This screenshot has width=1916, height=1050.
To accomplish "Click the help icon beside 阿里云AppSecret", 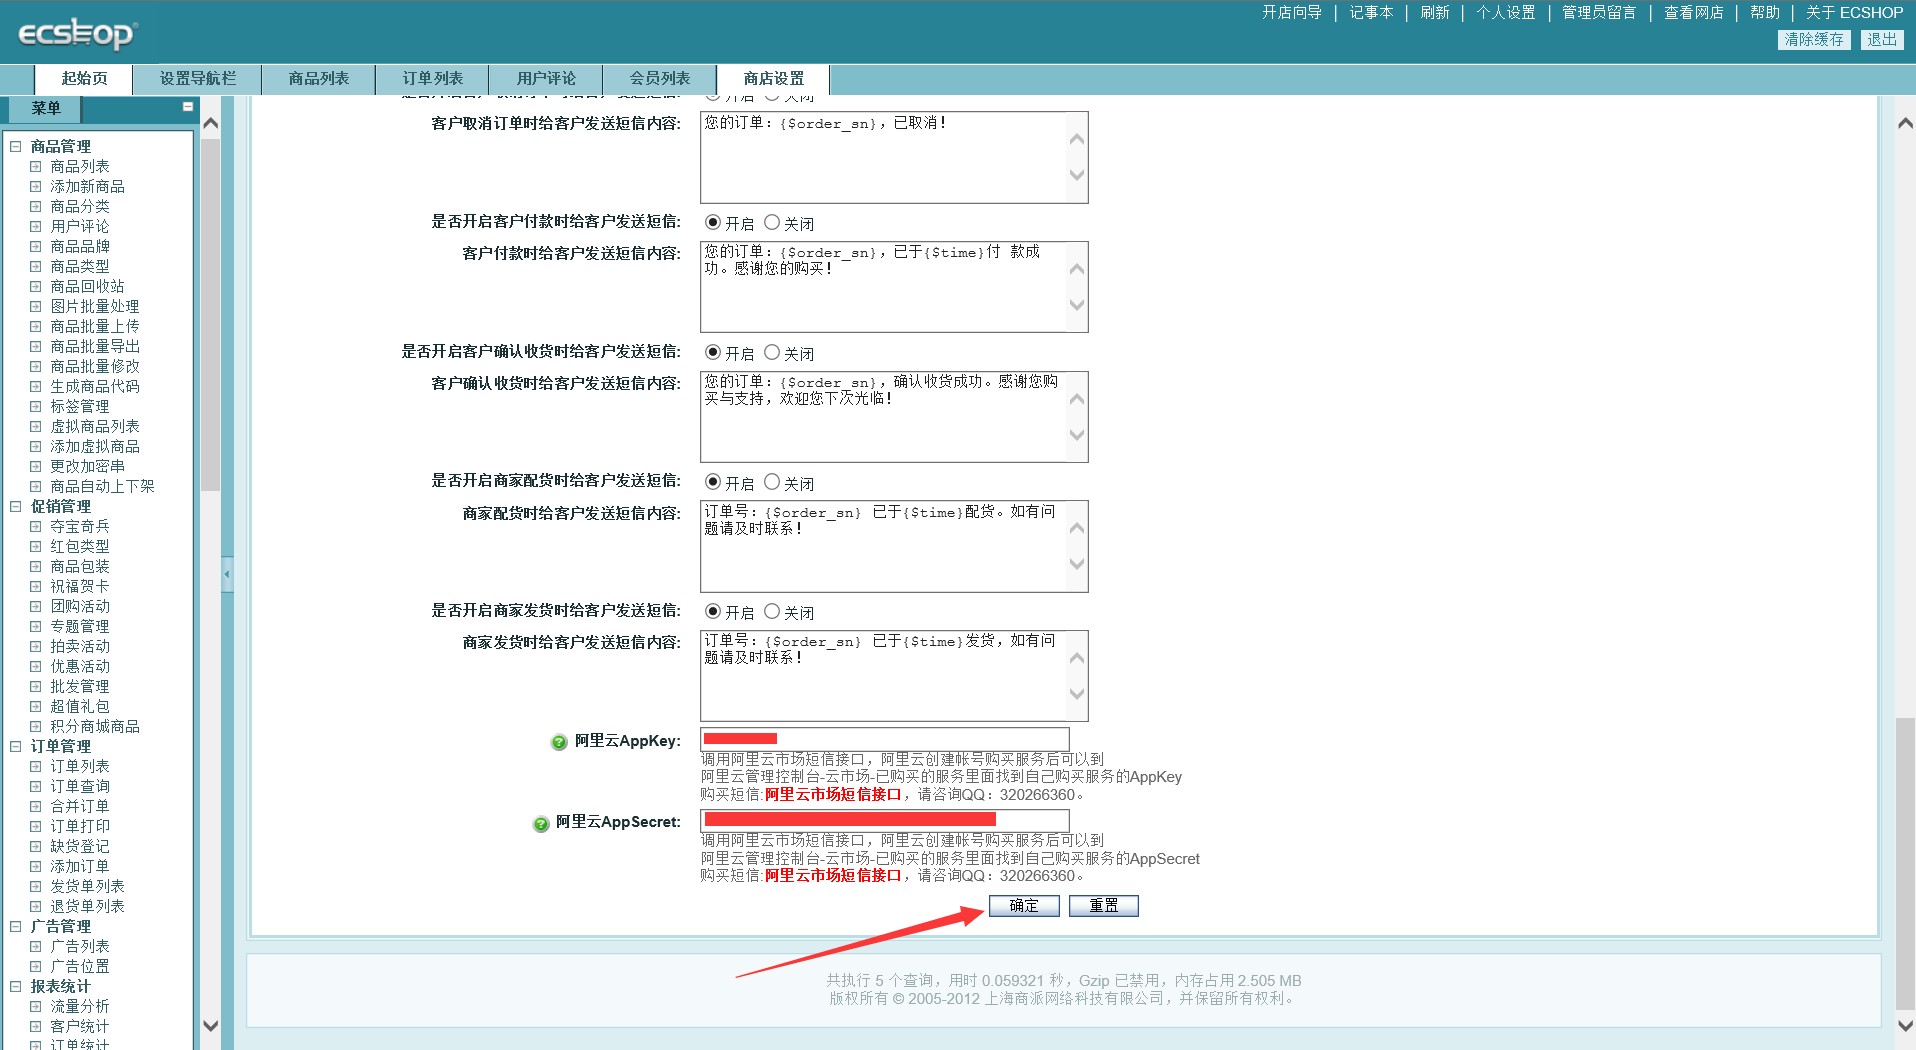I will (540, 823).
